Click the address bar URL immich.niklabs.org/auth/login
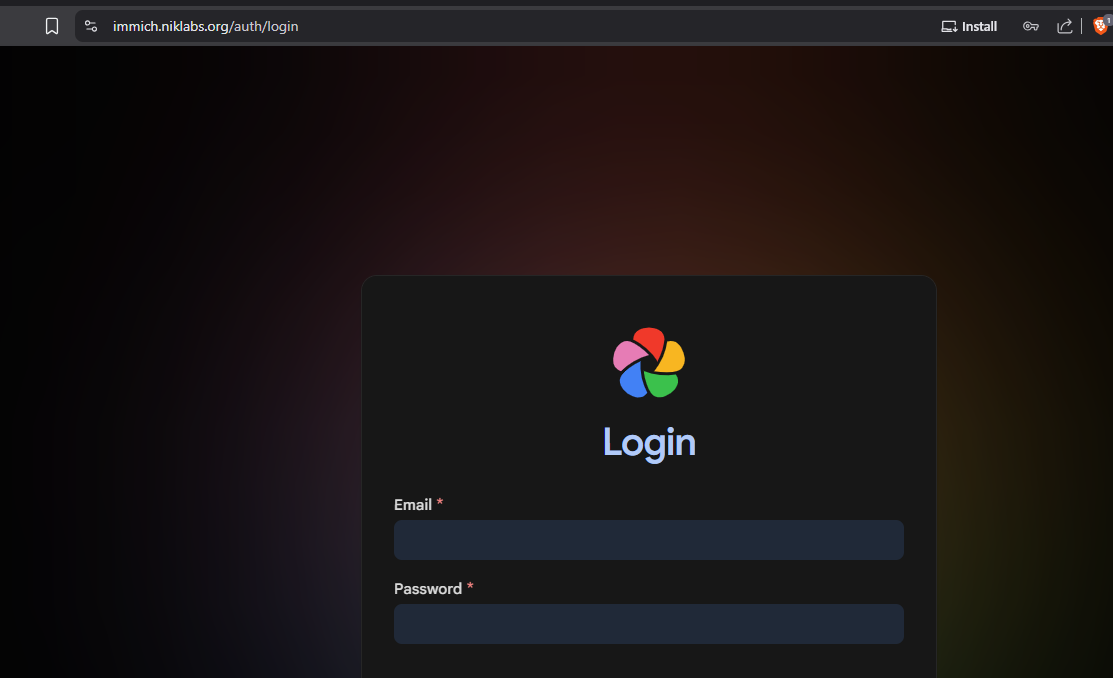 click(205, 26)
